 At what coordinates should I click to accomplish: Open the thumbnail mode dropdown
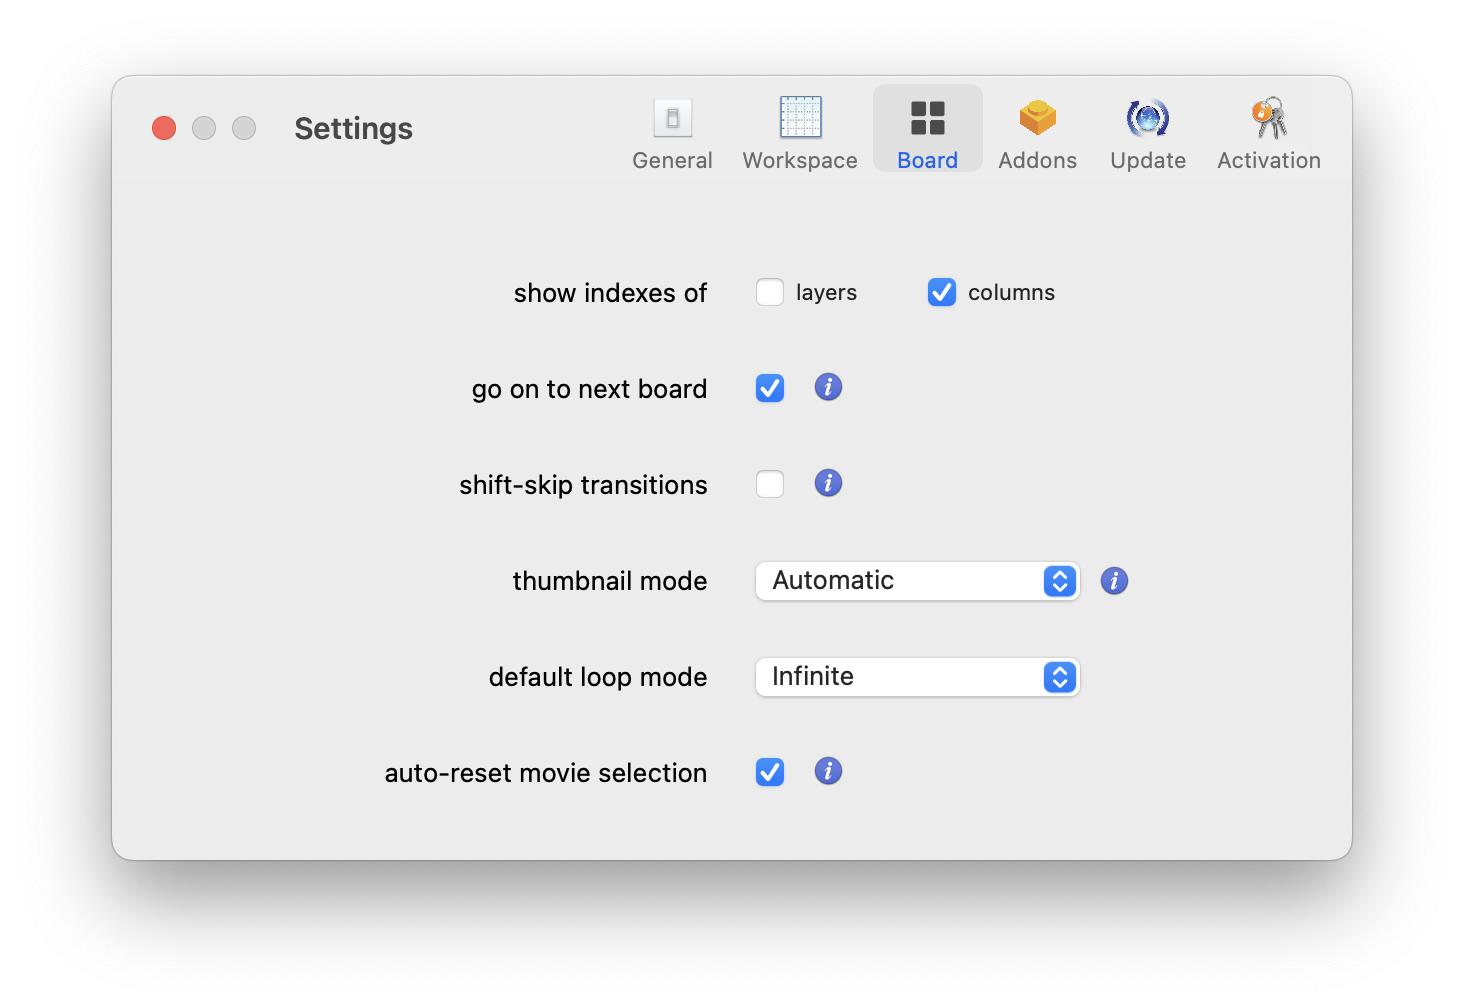tap(916, 581)
